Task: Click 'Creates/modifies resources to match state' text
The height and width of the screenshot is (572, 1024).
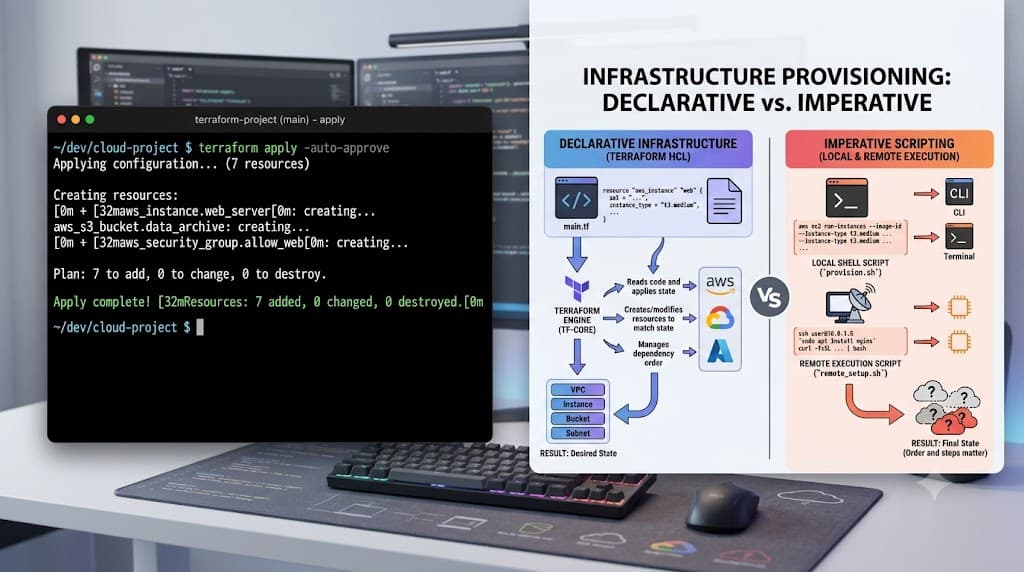Action: [x=653, y=319]
